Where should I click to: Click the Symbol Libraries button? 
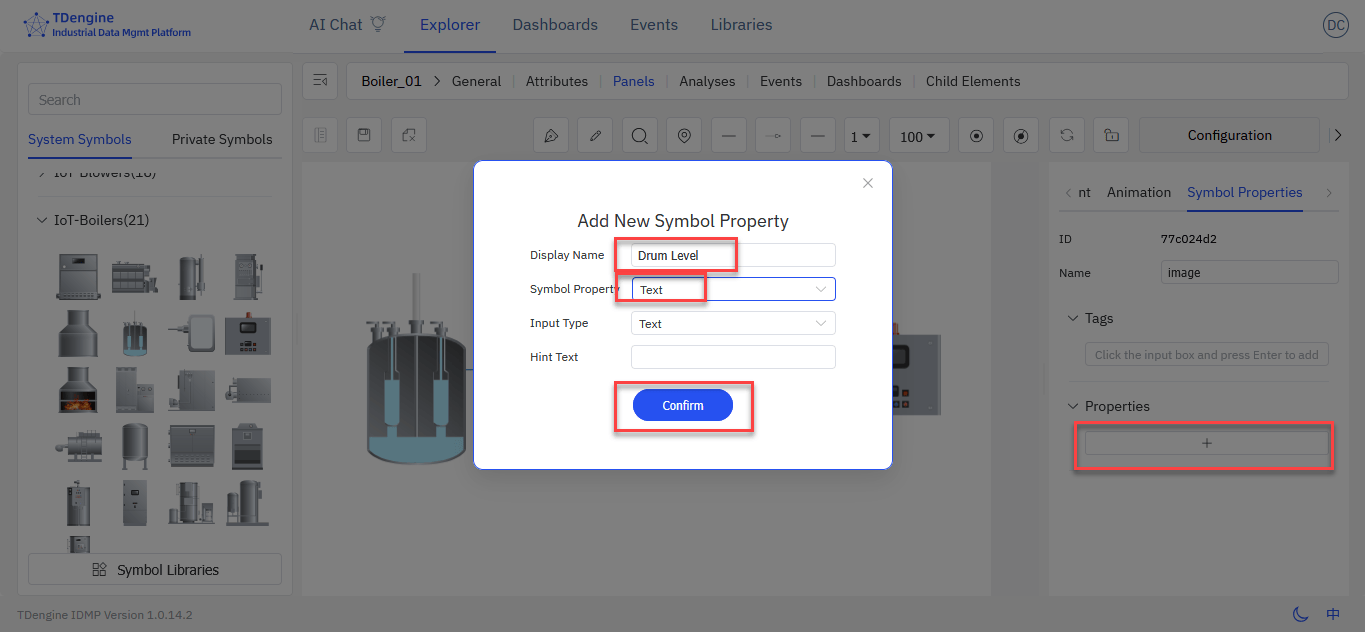155,570
